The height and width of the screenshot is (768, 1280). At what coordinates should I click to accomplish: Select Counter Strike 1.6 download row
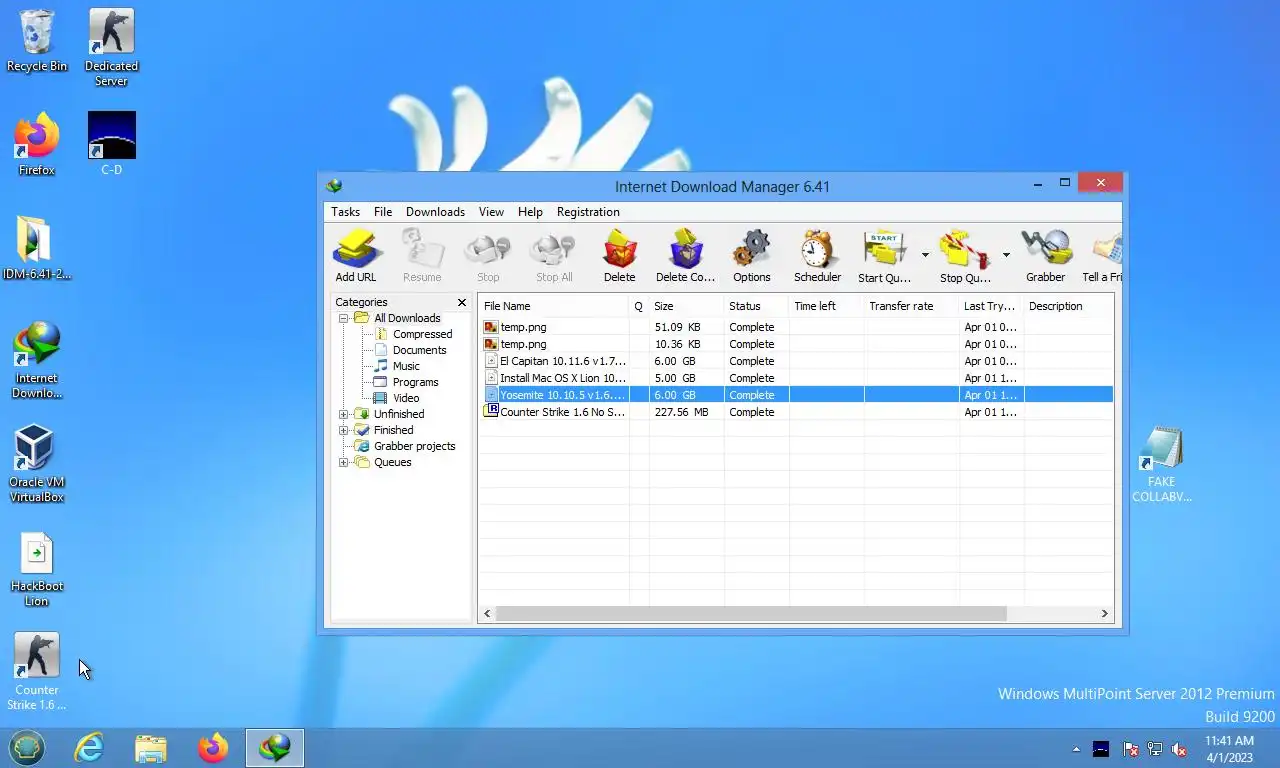coord(796,412)
